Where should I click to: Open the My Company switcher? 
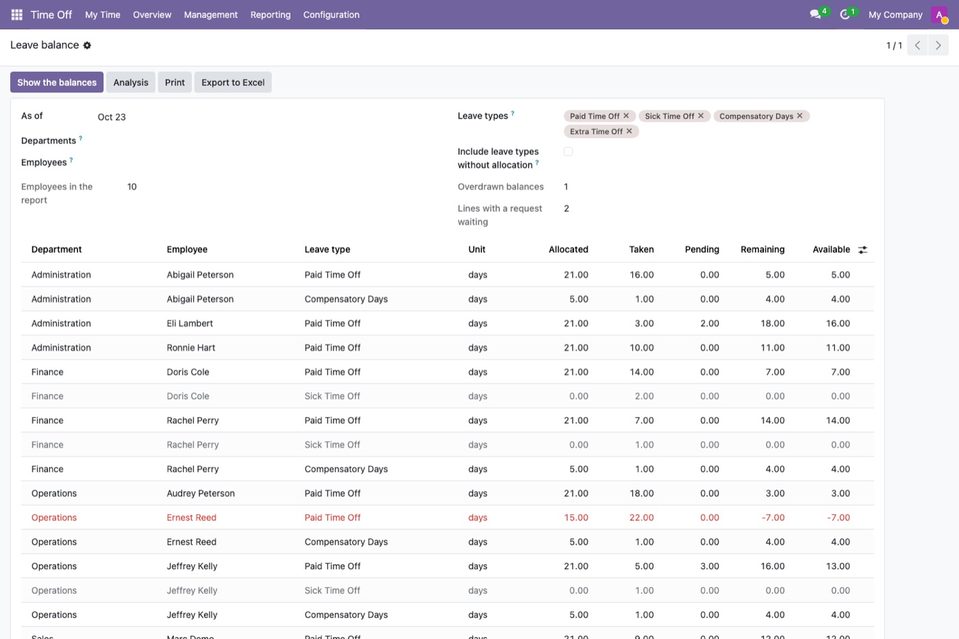895,15
